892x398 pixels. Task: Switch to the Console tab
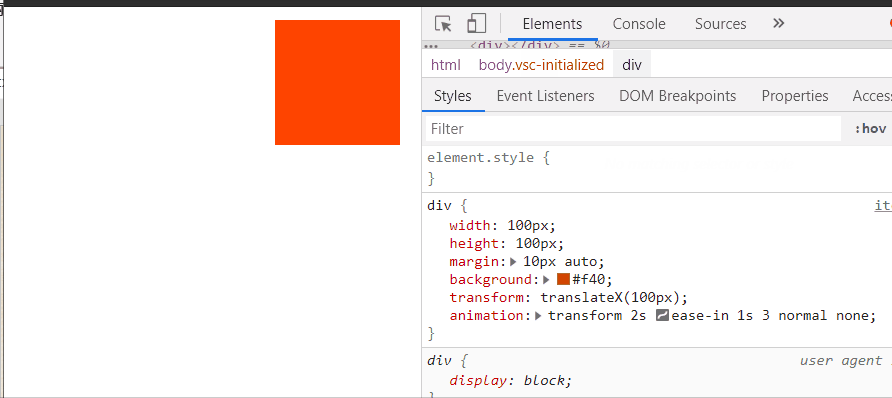pos(639,24)
